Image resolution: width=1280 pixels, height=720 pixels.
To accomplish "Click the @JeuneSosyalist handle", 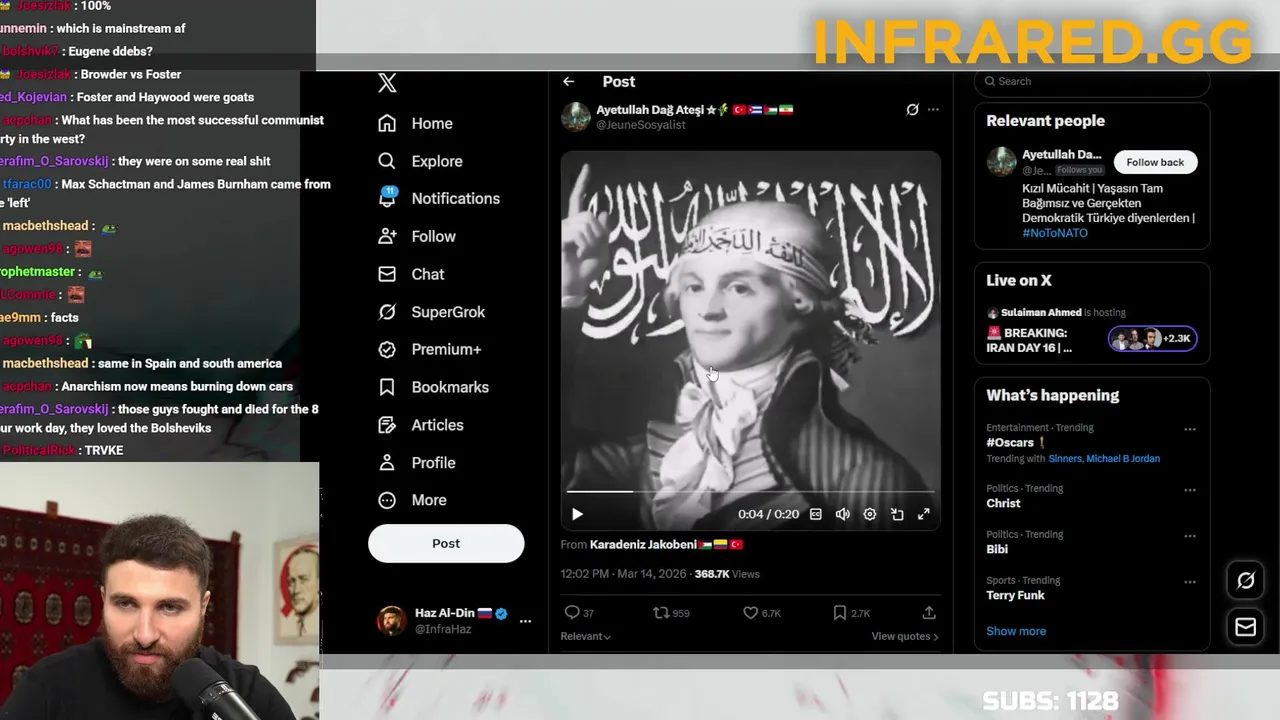I will click(x=641, y=125).
